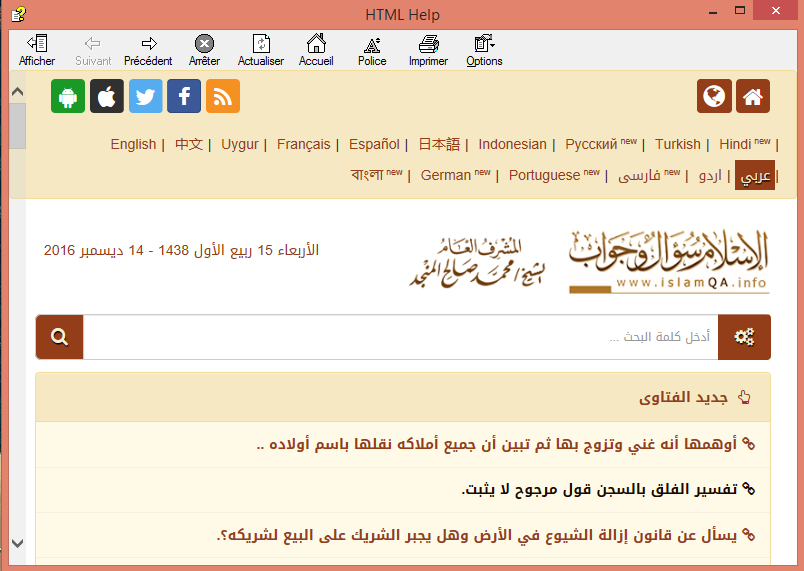This screenshot has height=571, width=804.
Task: Open the Options dropdown menu
Action: tap(484, 50)
